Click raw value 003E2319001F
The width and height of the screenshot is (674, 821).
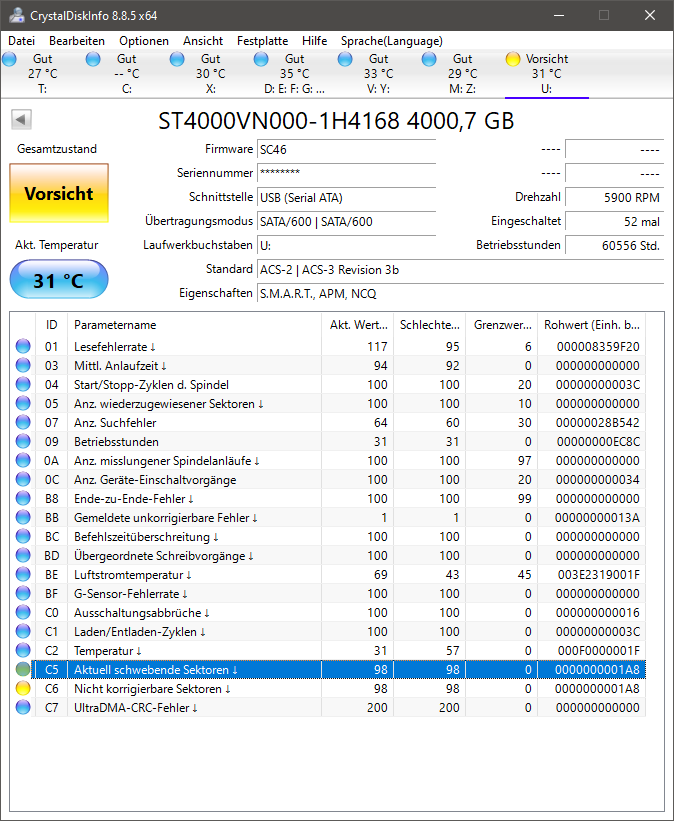[x=599, y=575]
